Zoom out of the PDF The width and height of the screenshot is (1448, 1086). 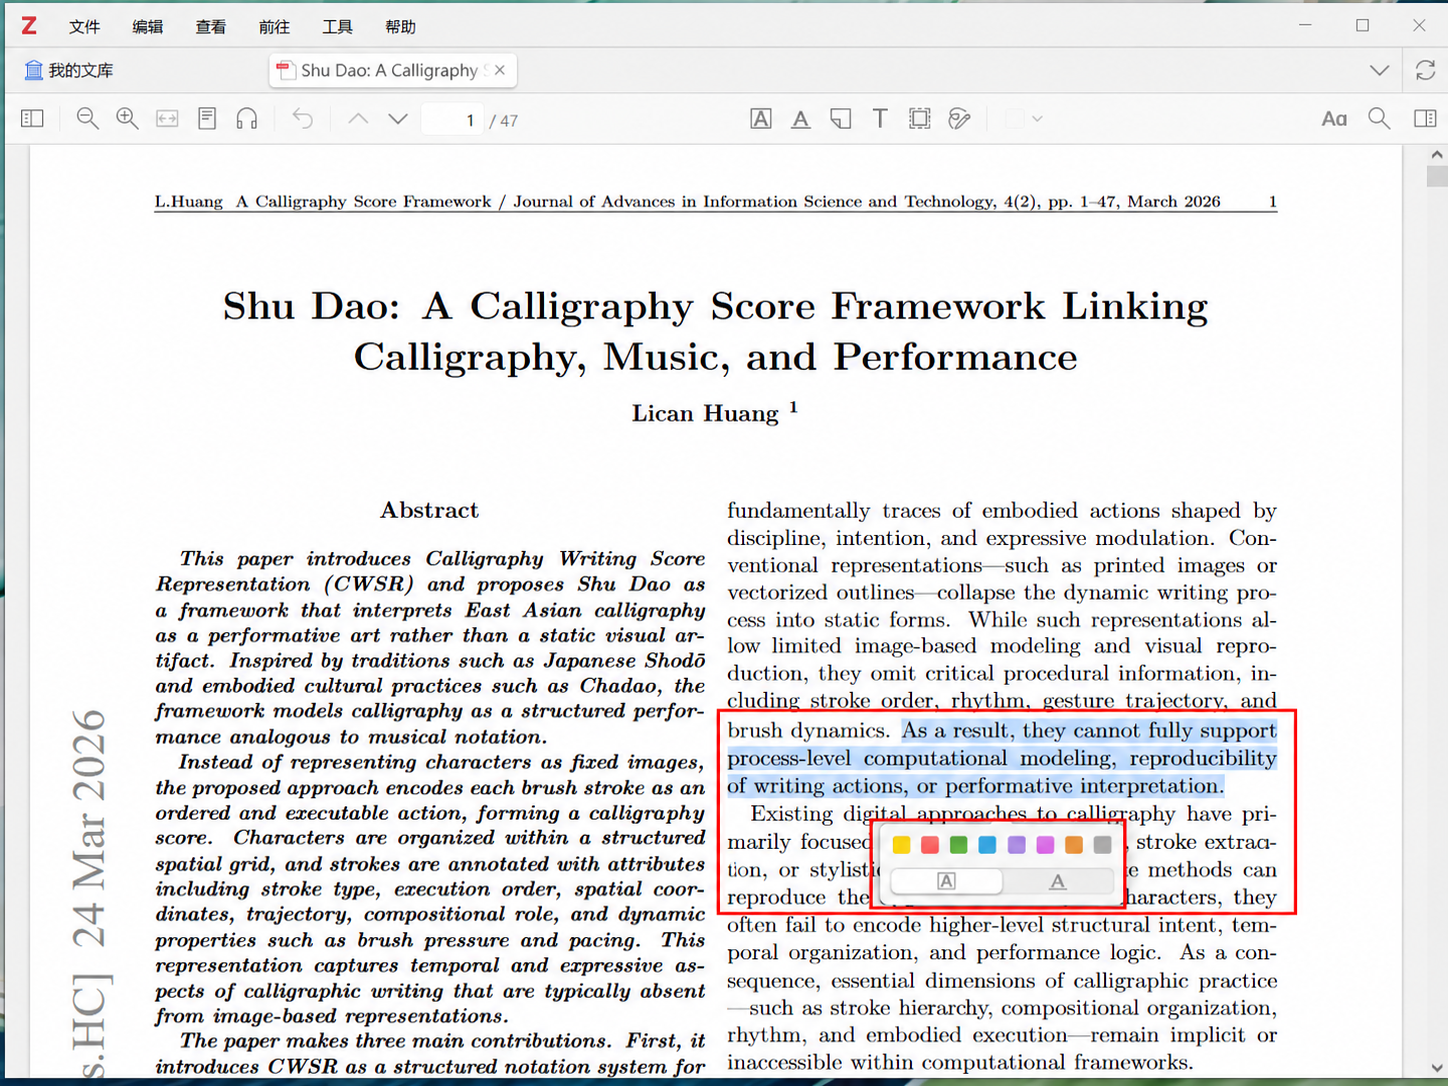pos(88,119)
